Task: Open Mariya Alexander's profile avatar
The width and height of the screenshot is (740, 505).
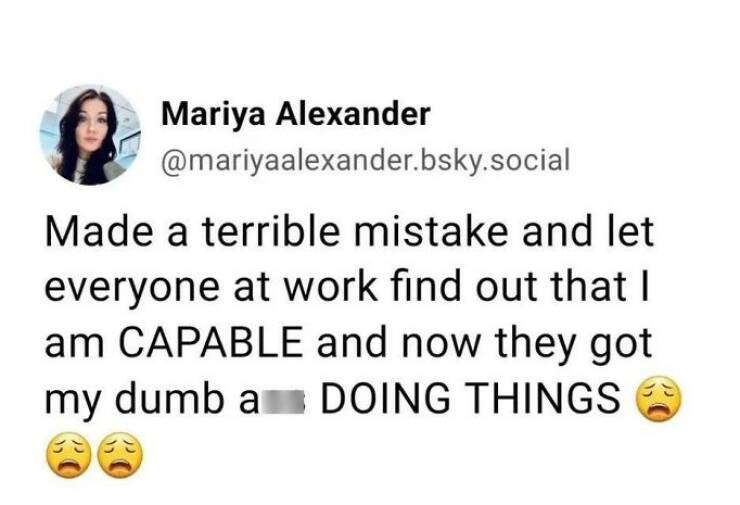Action: pyautogui.click(x=90, y=135)
